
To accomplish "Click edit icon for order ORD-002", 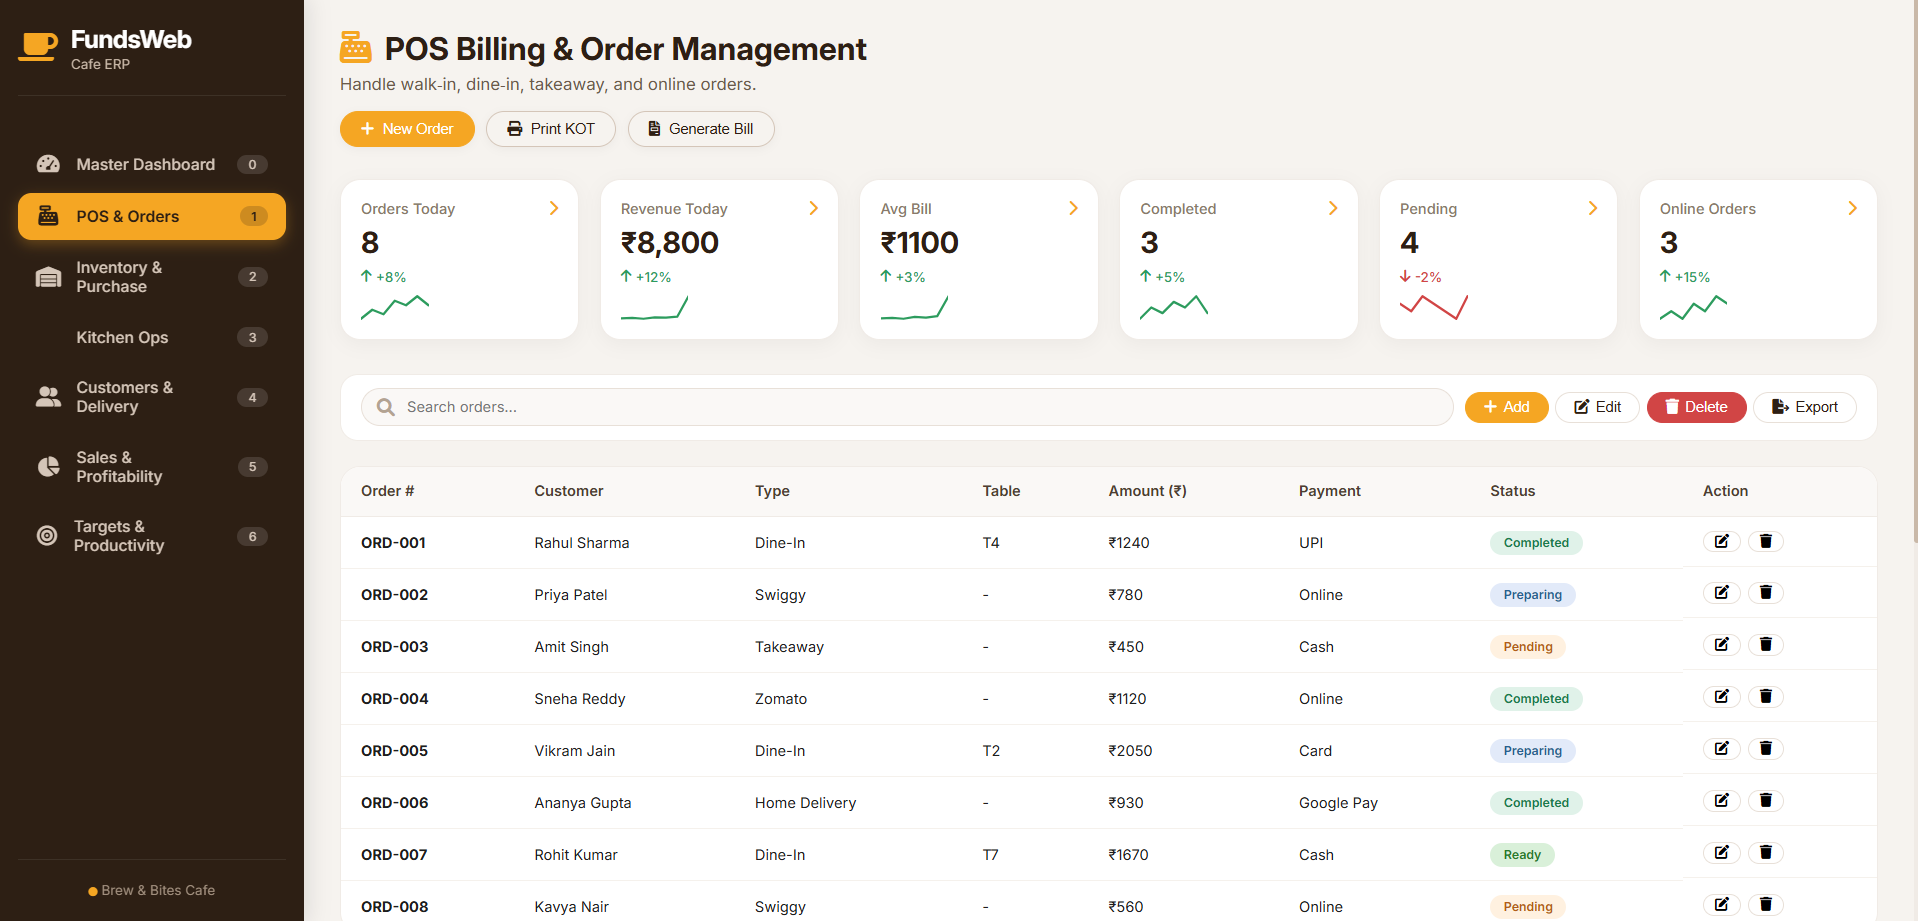I will 1721,593.
